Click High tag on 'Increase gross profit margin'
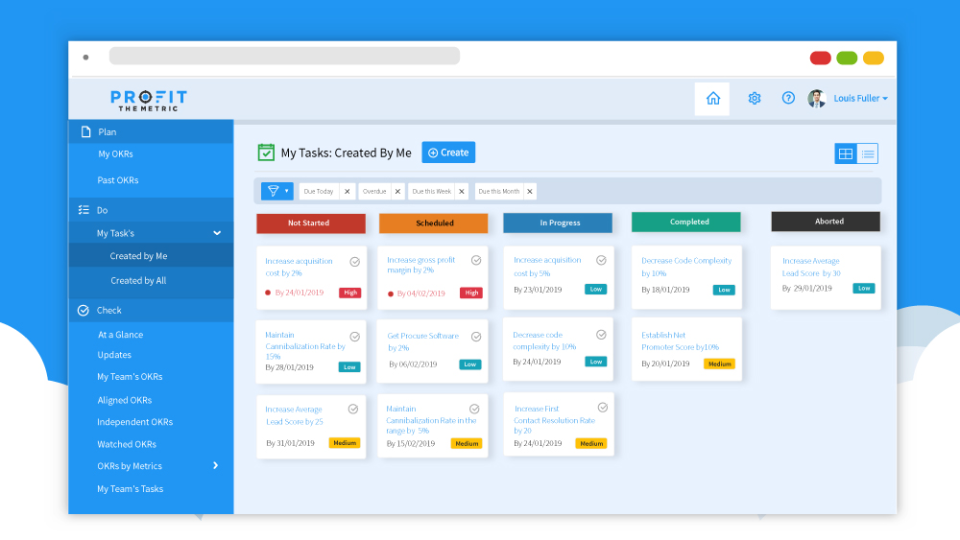Image resolution: width=960 pixels, height=540 pixels. click(471, 293)
